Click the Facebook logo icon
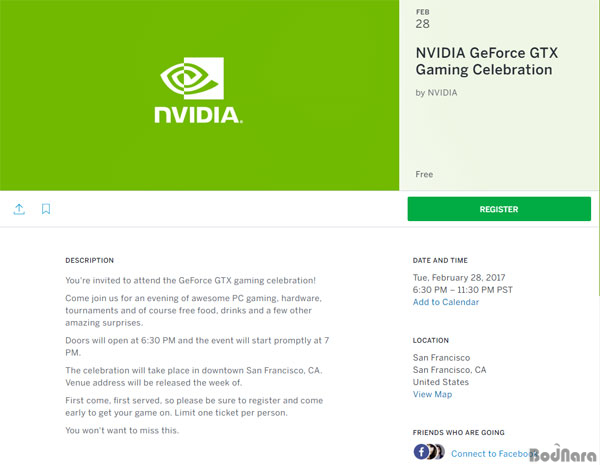The height and width of the screenshot is (465, 600). 421,452
